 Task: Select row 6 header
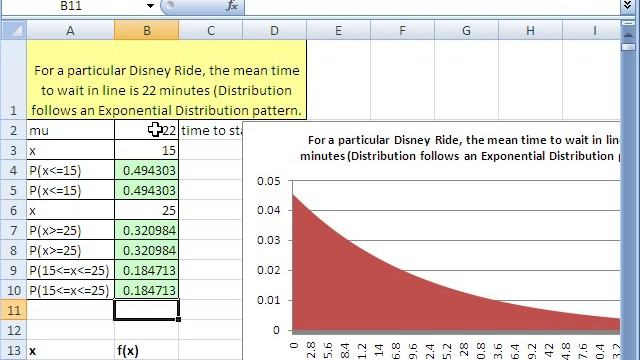click(x=13, y=210)
